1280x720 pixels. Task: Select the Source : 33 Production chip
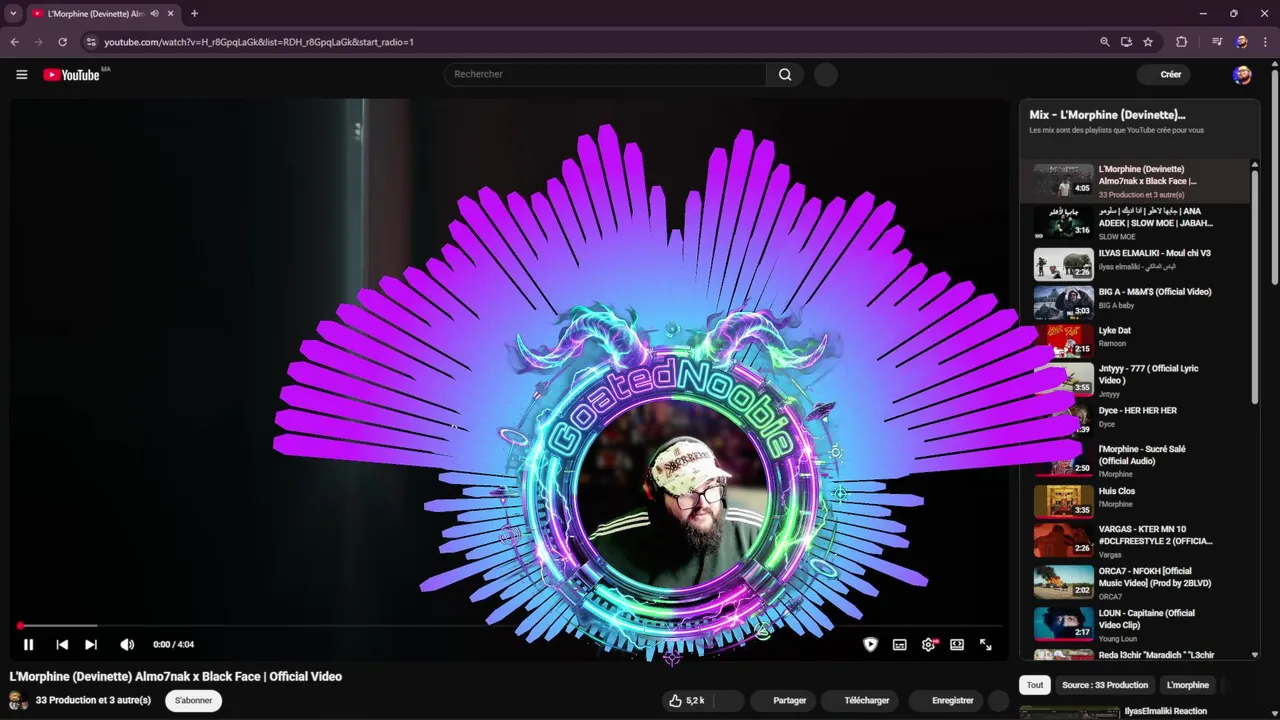1105,685
